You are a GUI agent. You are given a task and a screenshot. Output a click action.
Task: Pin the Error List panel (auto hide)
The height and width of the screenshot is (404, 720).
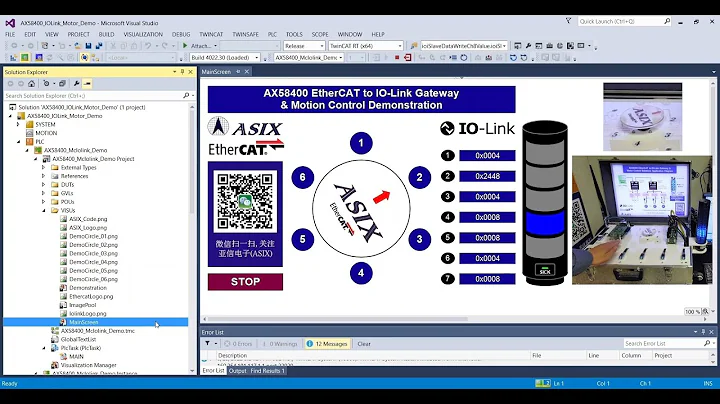(703, 332)
